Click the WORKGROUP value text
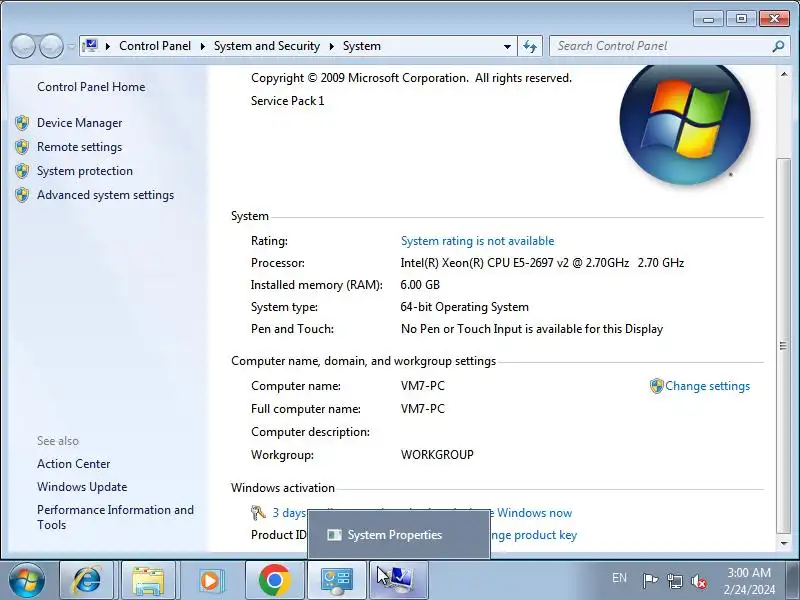This screenshot has height=600, width=800. [x=437, y=455]
